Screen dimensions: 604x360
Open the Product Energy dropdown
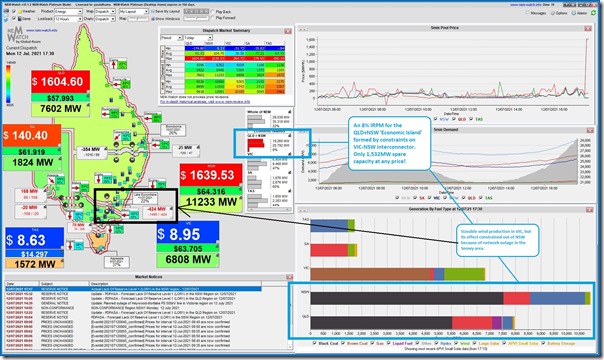[69, 12]
